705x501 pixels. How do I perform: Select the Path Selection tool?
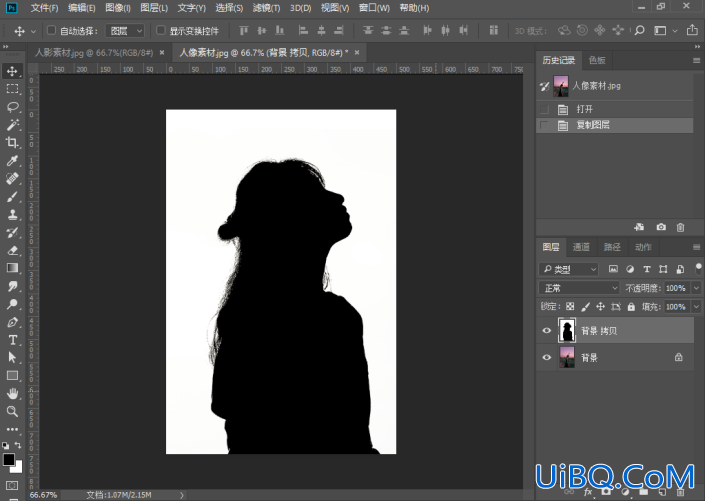[x=12, y=358]
